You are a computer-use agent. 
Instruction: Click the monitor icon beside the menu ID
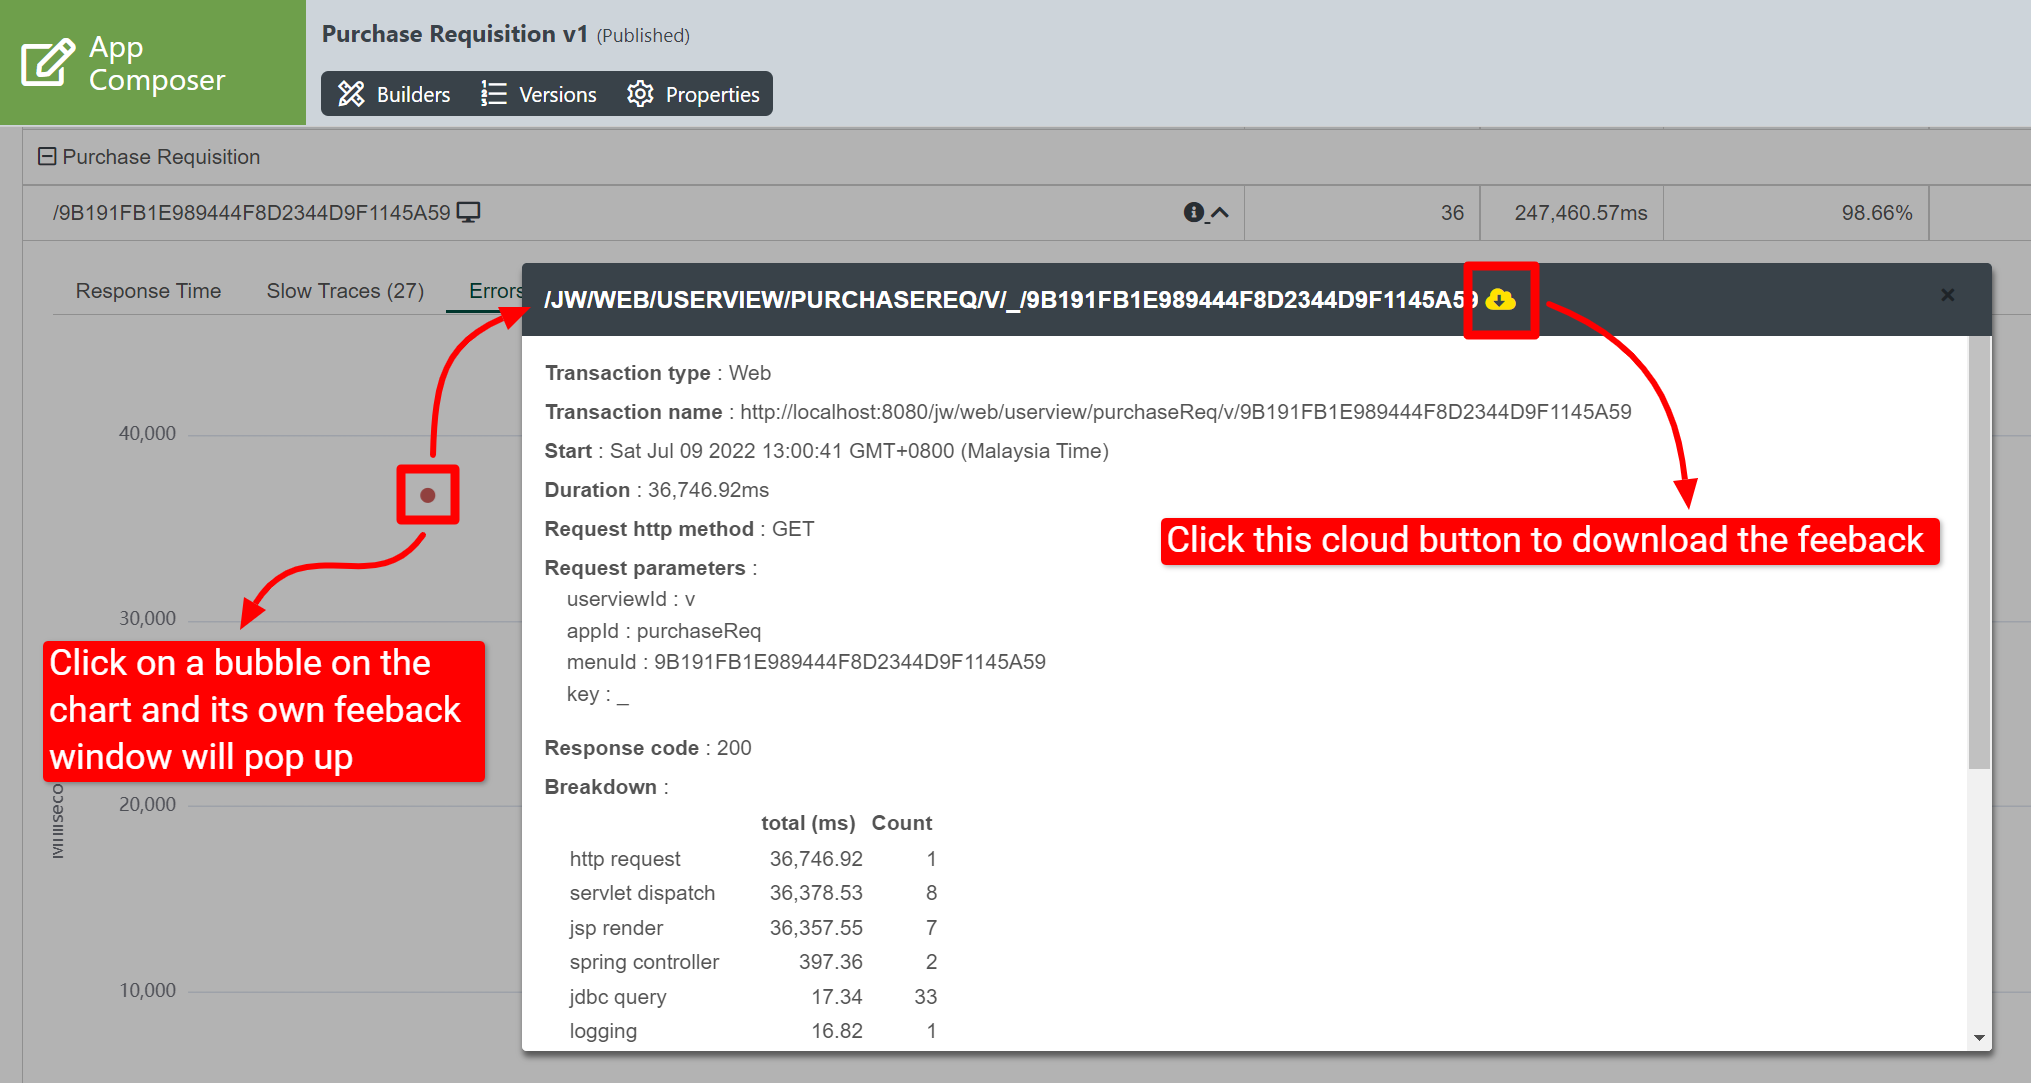pos(468,212)
